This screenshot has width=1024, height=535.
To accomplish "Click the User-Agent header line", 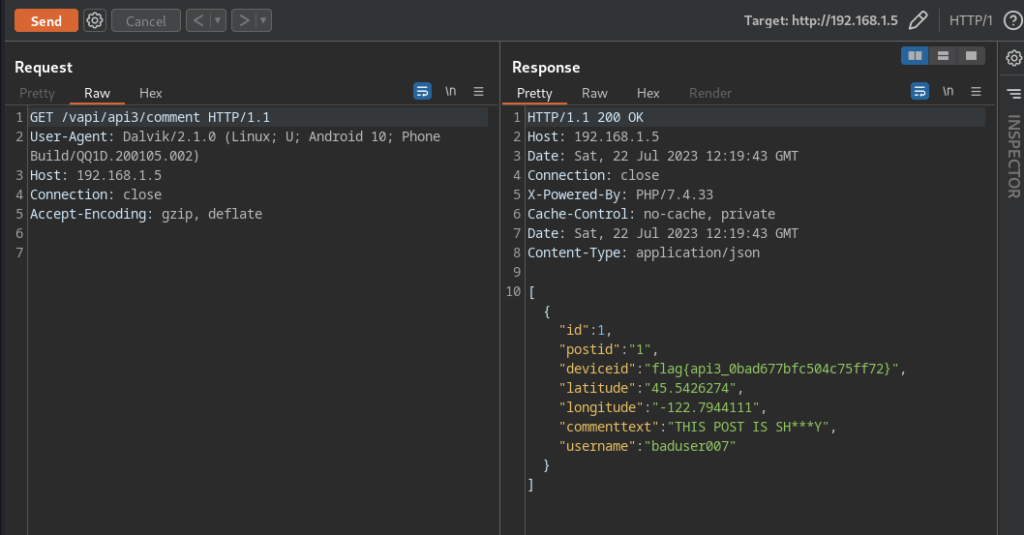I will [x=235, y=146].
